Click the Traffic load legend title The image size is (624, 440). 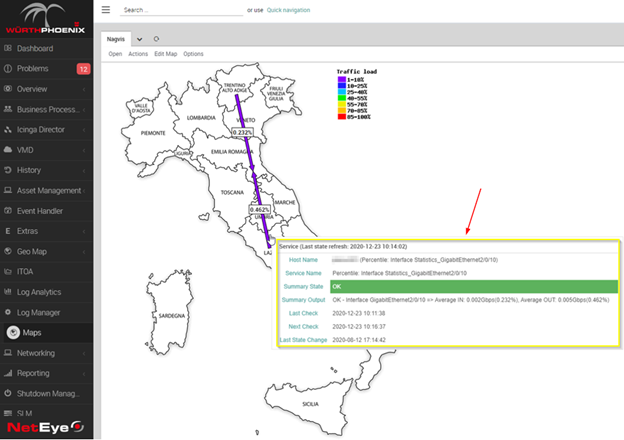[x=357, y=72]
